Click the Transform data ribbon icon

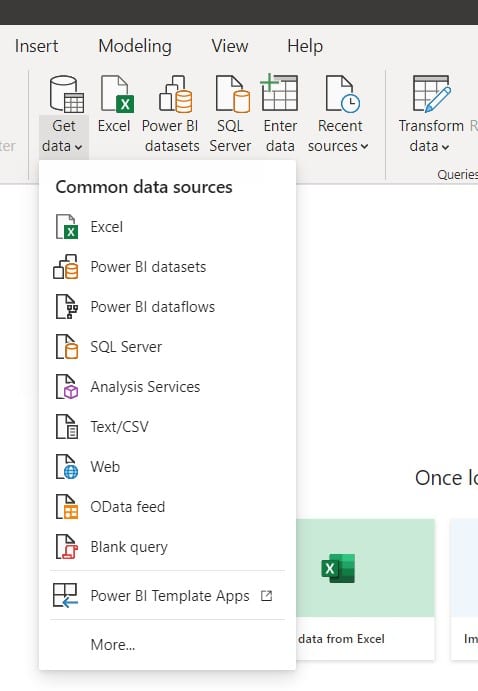coord(431,93)
